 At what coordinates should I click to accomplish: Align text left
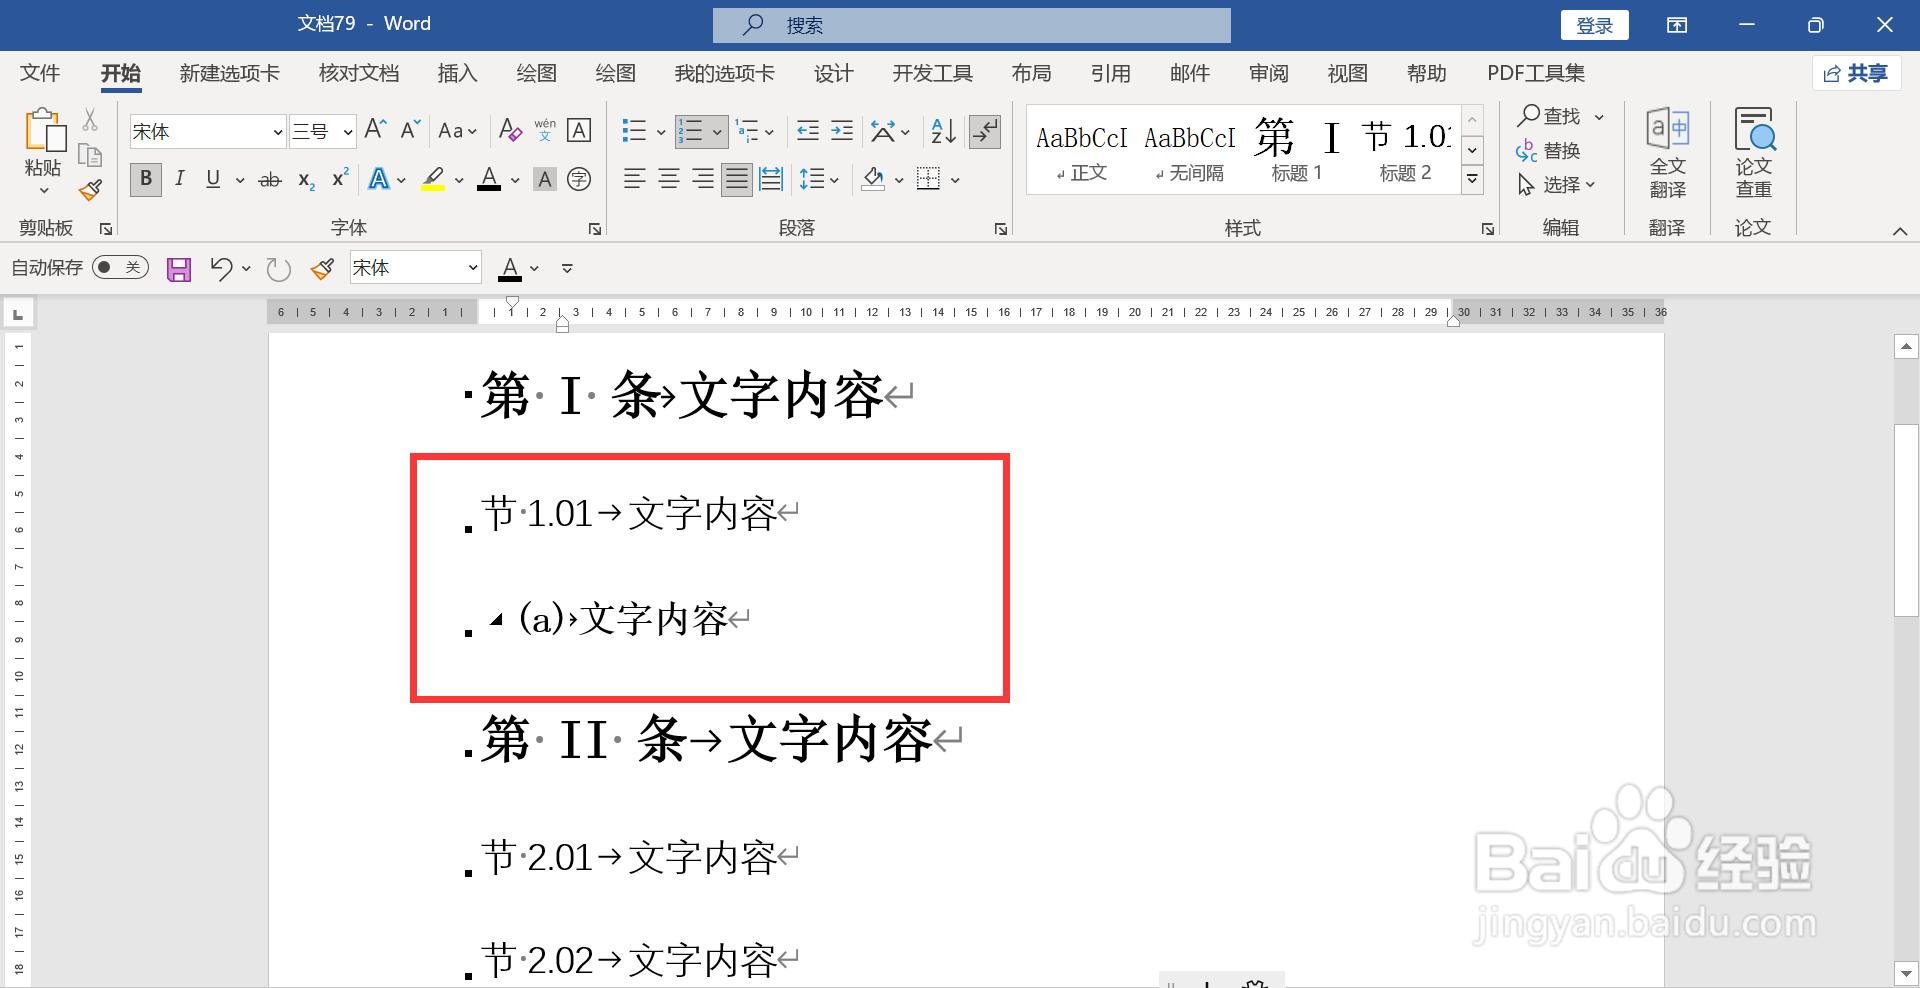pyautogui.click(x=634, y=180)
